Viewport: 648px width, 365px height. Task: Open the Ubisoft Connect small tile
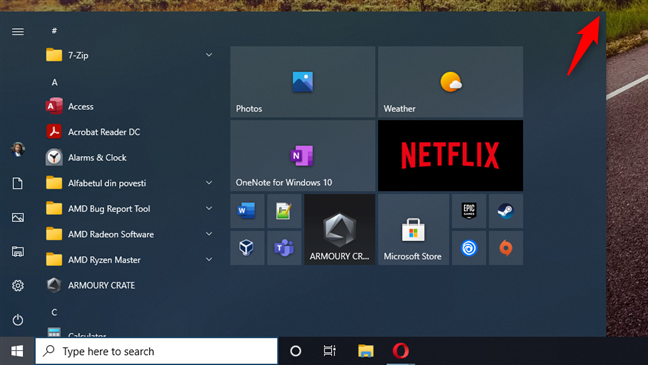coord(469,248)
